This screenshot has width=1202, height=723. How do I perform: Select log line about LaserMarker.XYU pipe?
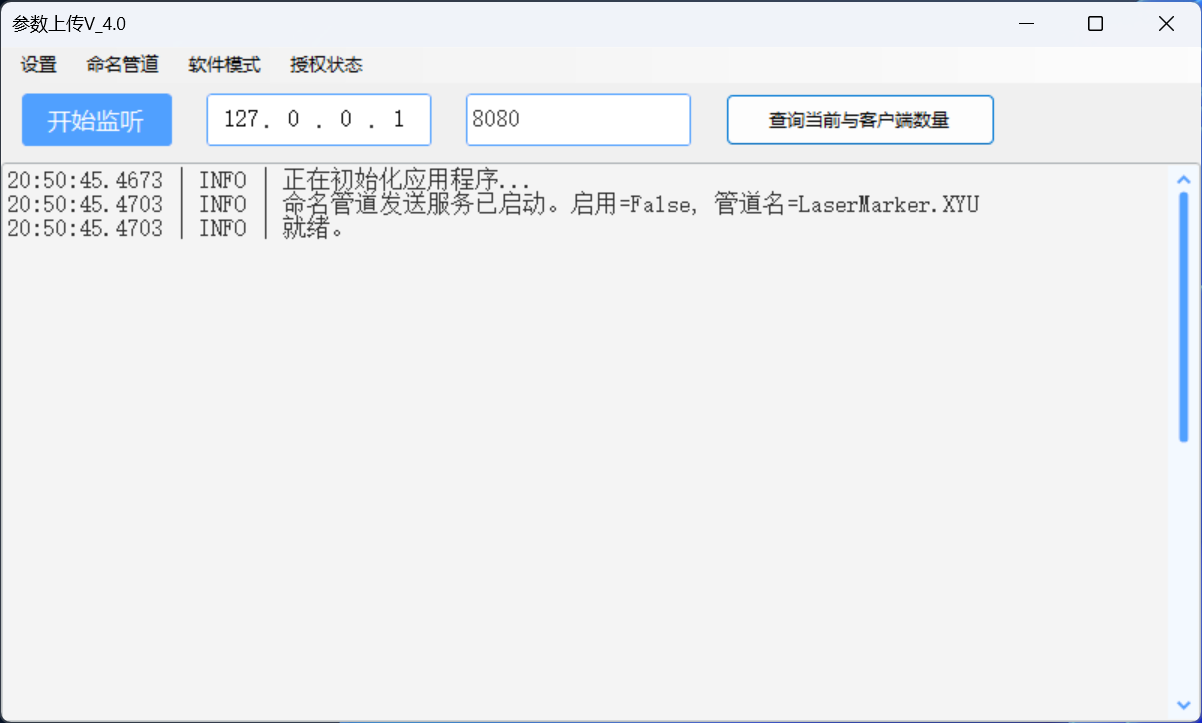tap(493, 205)
